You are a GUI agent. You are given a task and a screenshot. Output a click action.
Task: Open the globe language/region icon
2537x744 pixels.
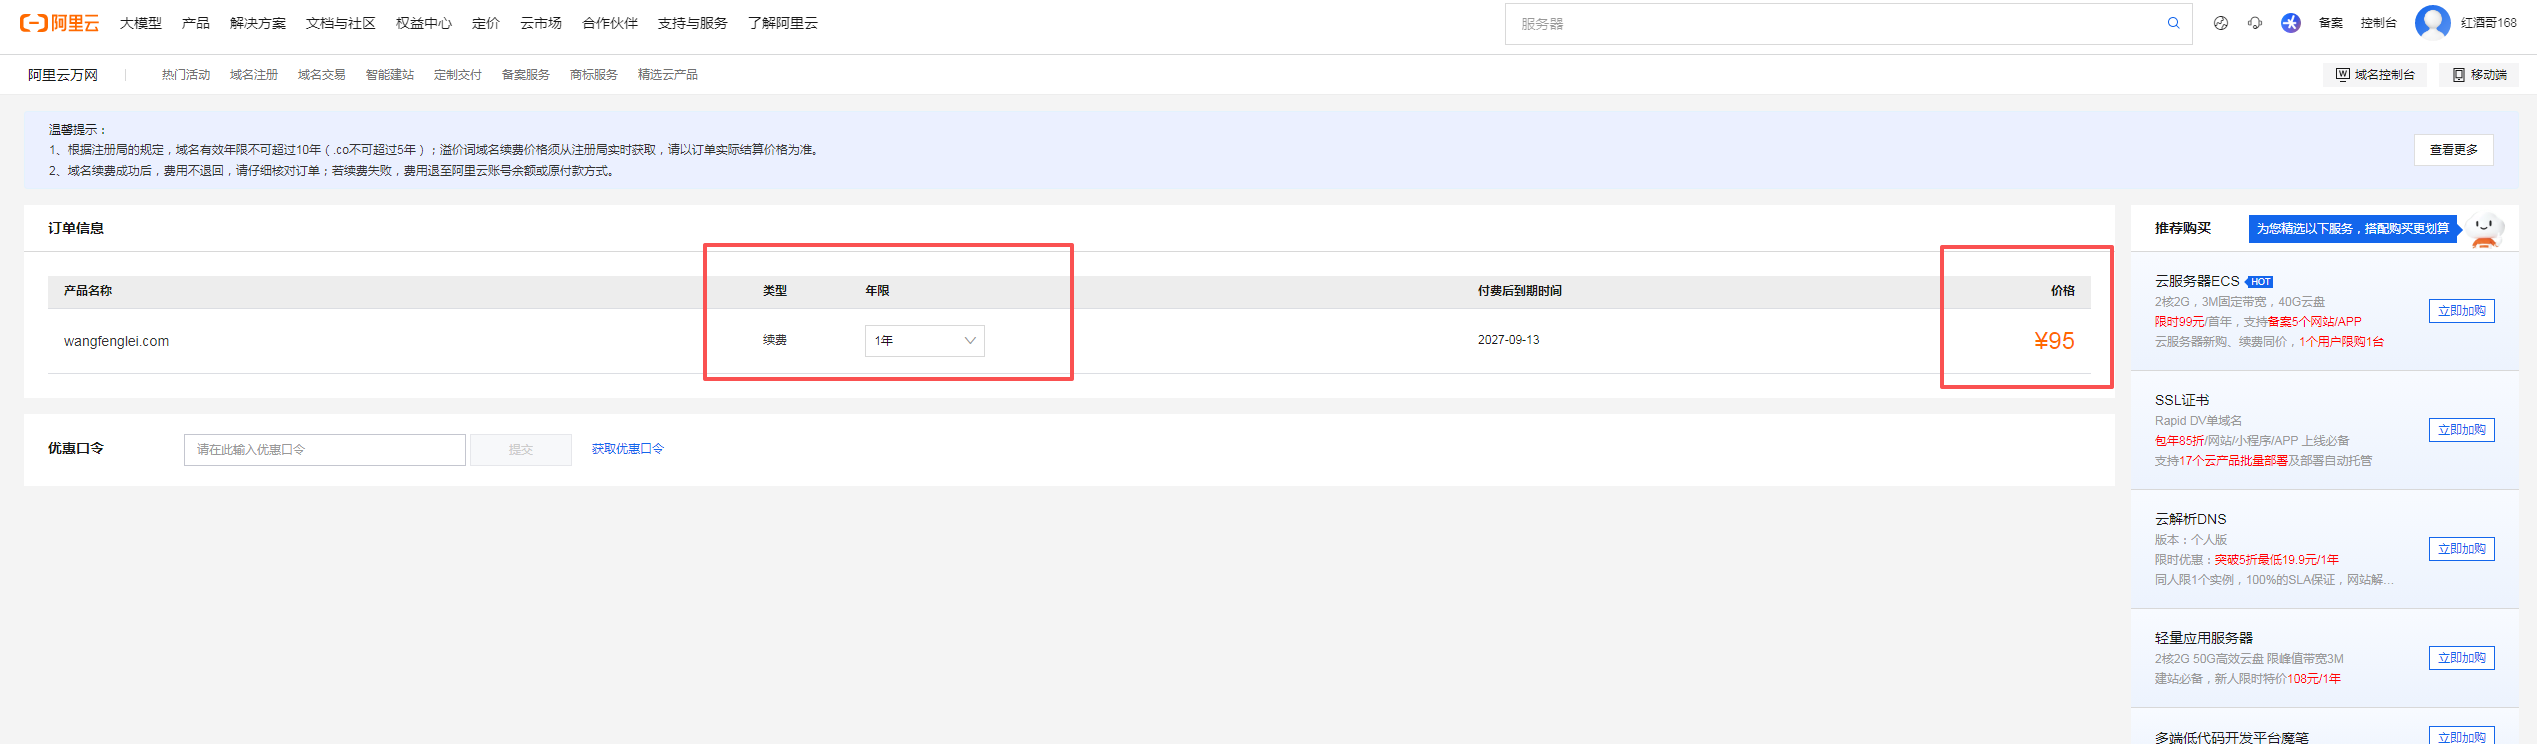[x=2220, y=23]
